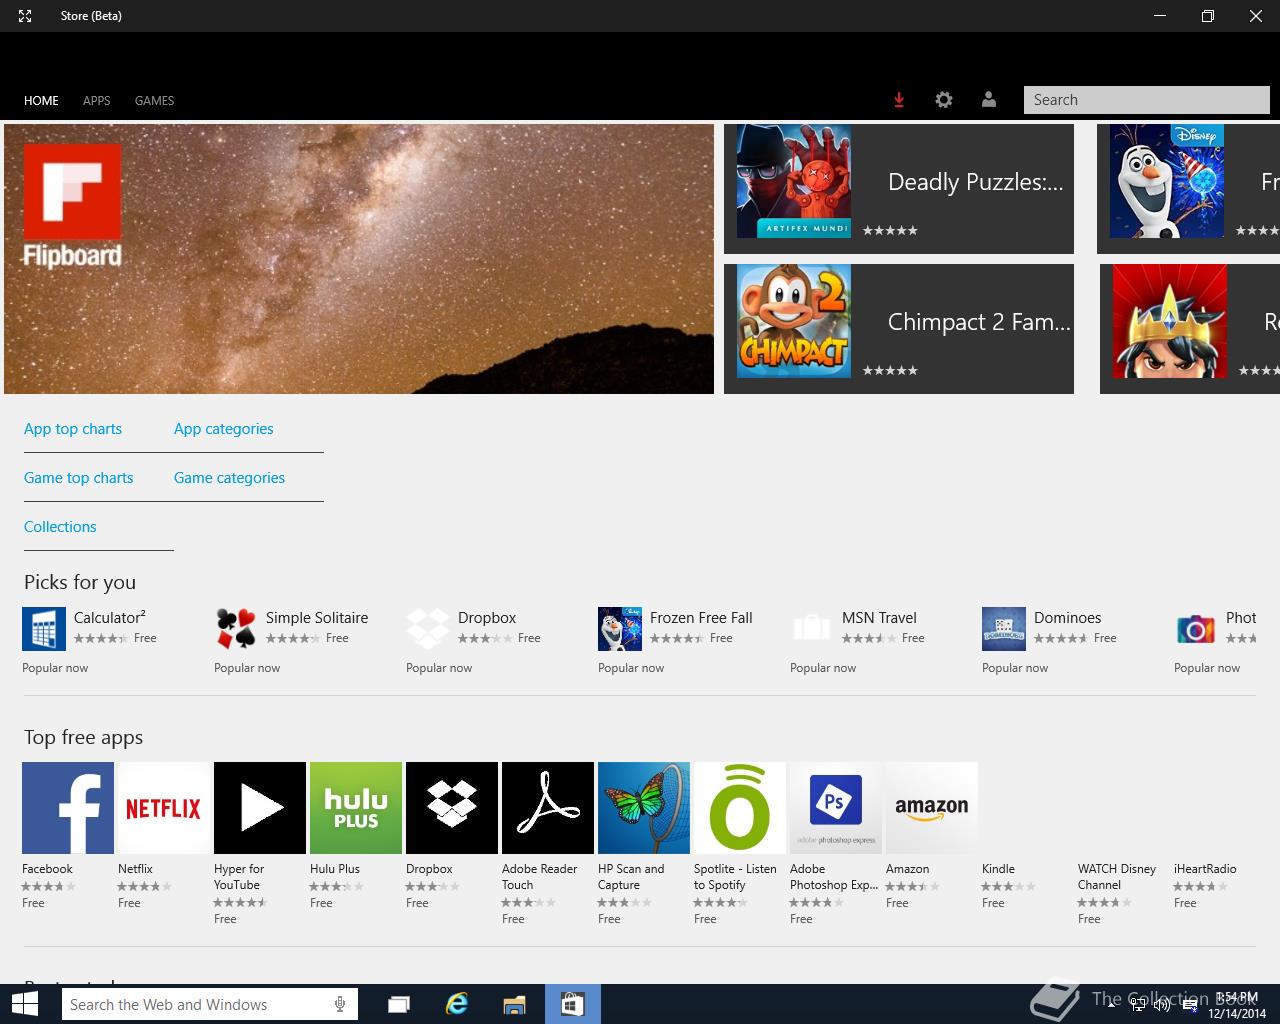This screenshot has height=1024, width=1280.
Task: Click the Dominoes app icon
Action: tap(1004, 629)
